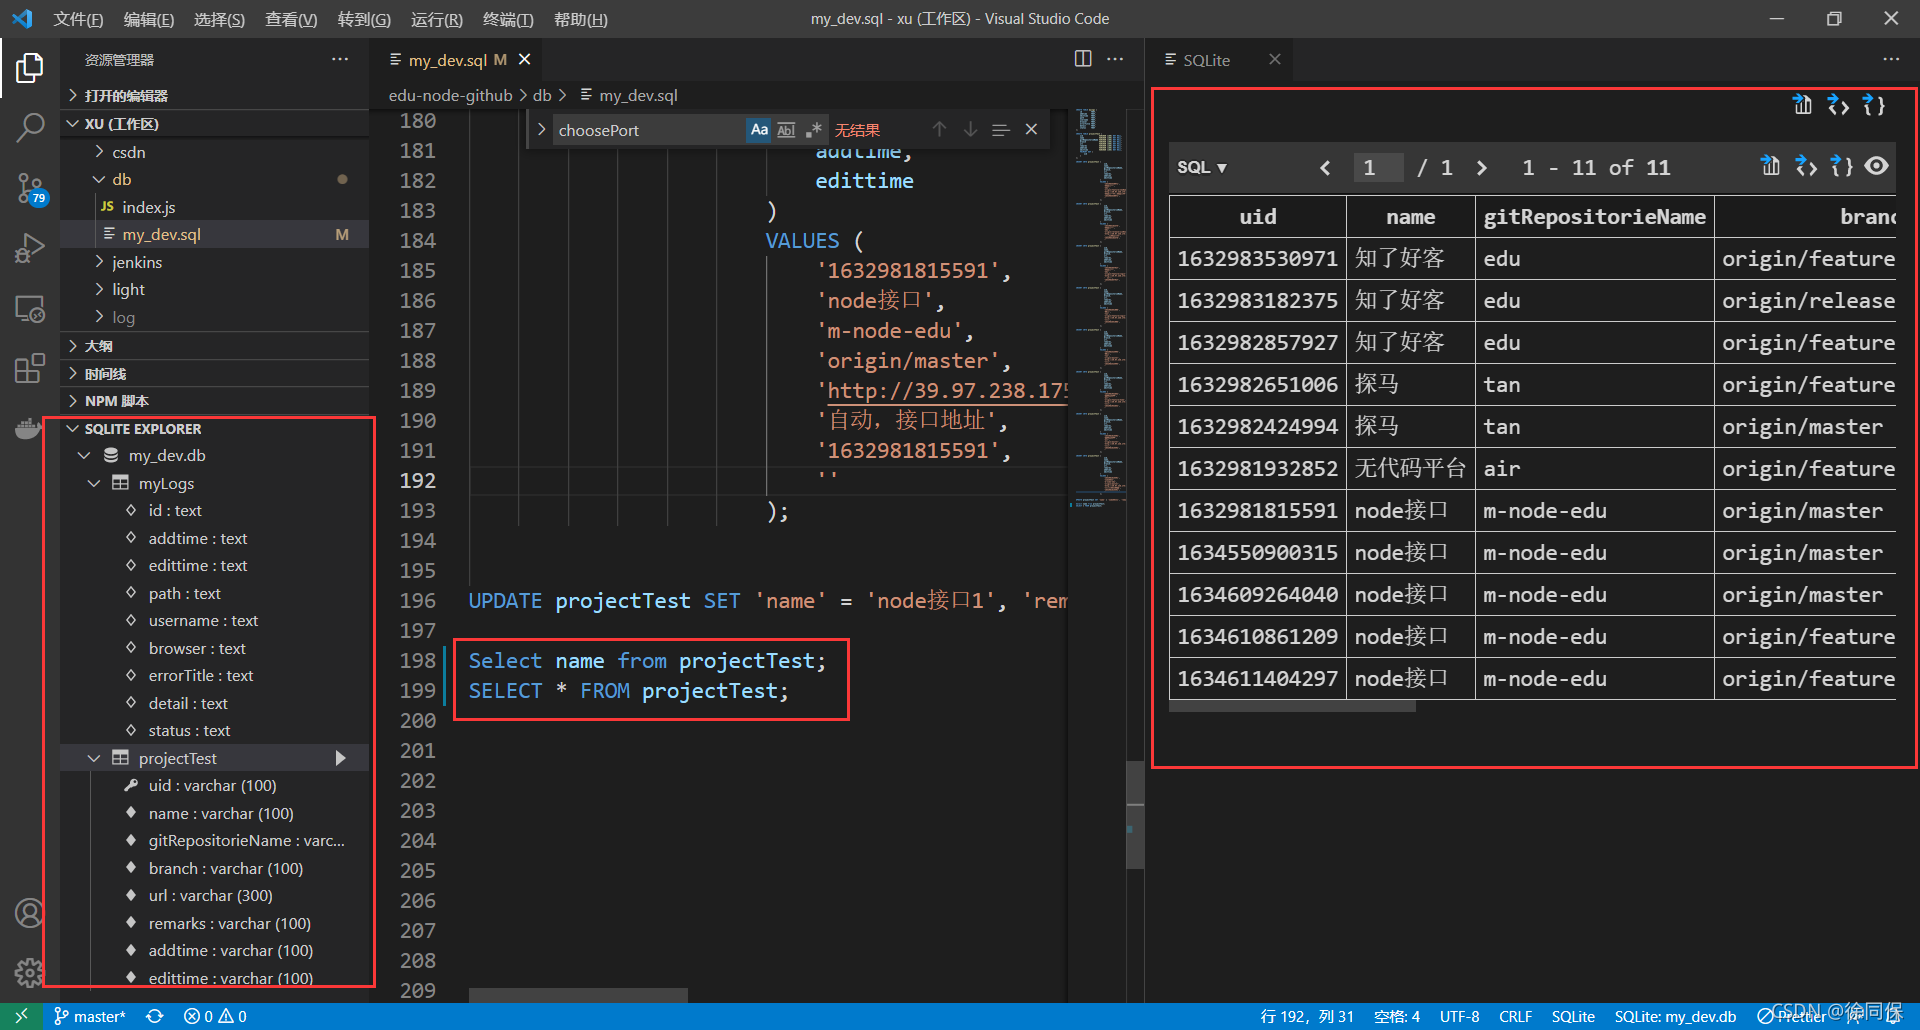Image resolution: width=1920 pixels, height=1030 pixels.
Task: Go to previous find match
Action: [x=939, y=129]
